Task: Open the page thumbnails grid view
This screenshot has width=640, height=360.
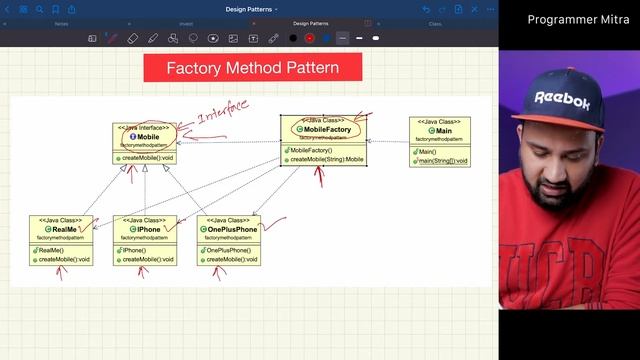Action: pos(24,9)
